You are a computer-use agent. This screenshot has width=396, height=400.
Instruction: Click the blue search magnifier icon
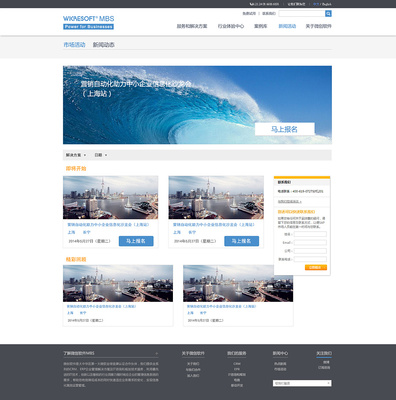coord(328,13)
